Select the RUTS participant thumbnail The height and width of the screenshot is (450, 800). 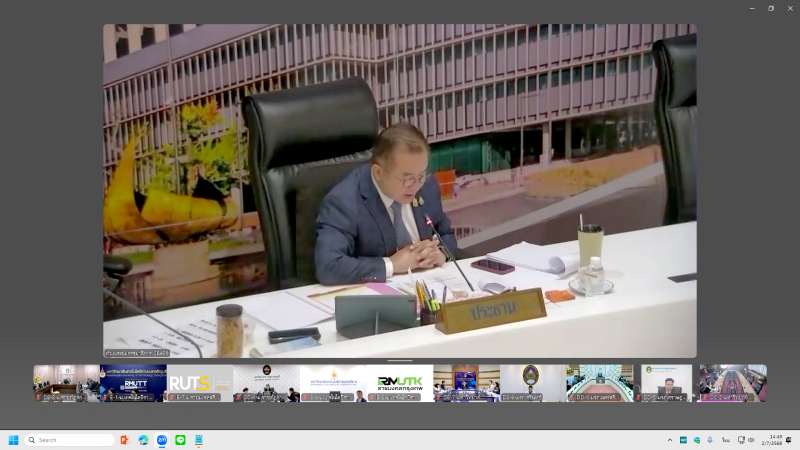(200, 383)
